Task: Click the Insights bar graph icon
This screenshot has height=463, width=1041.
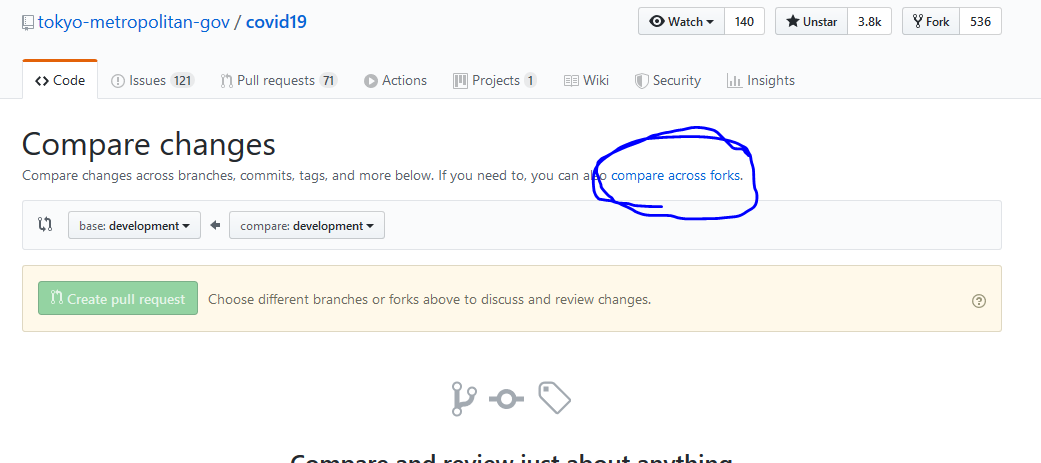Action: pyautogui.click(x=734, y=81)
